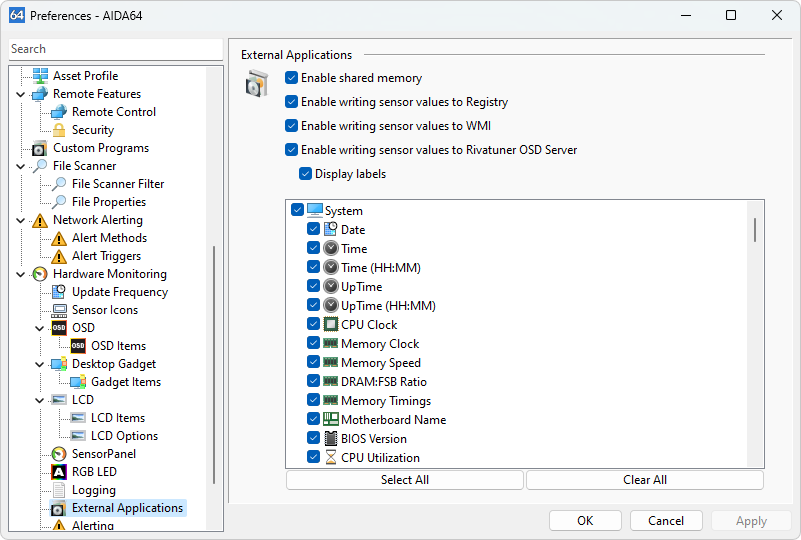Click the Network Alerting warning icon
801x540 pixels.
[40, 220]
